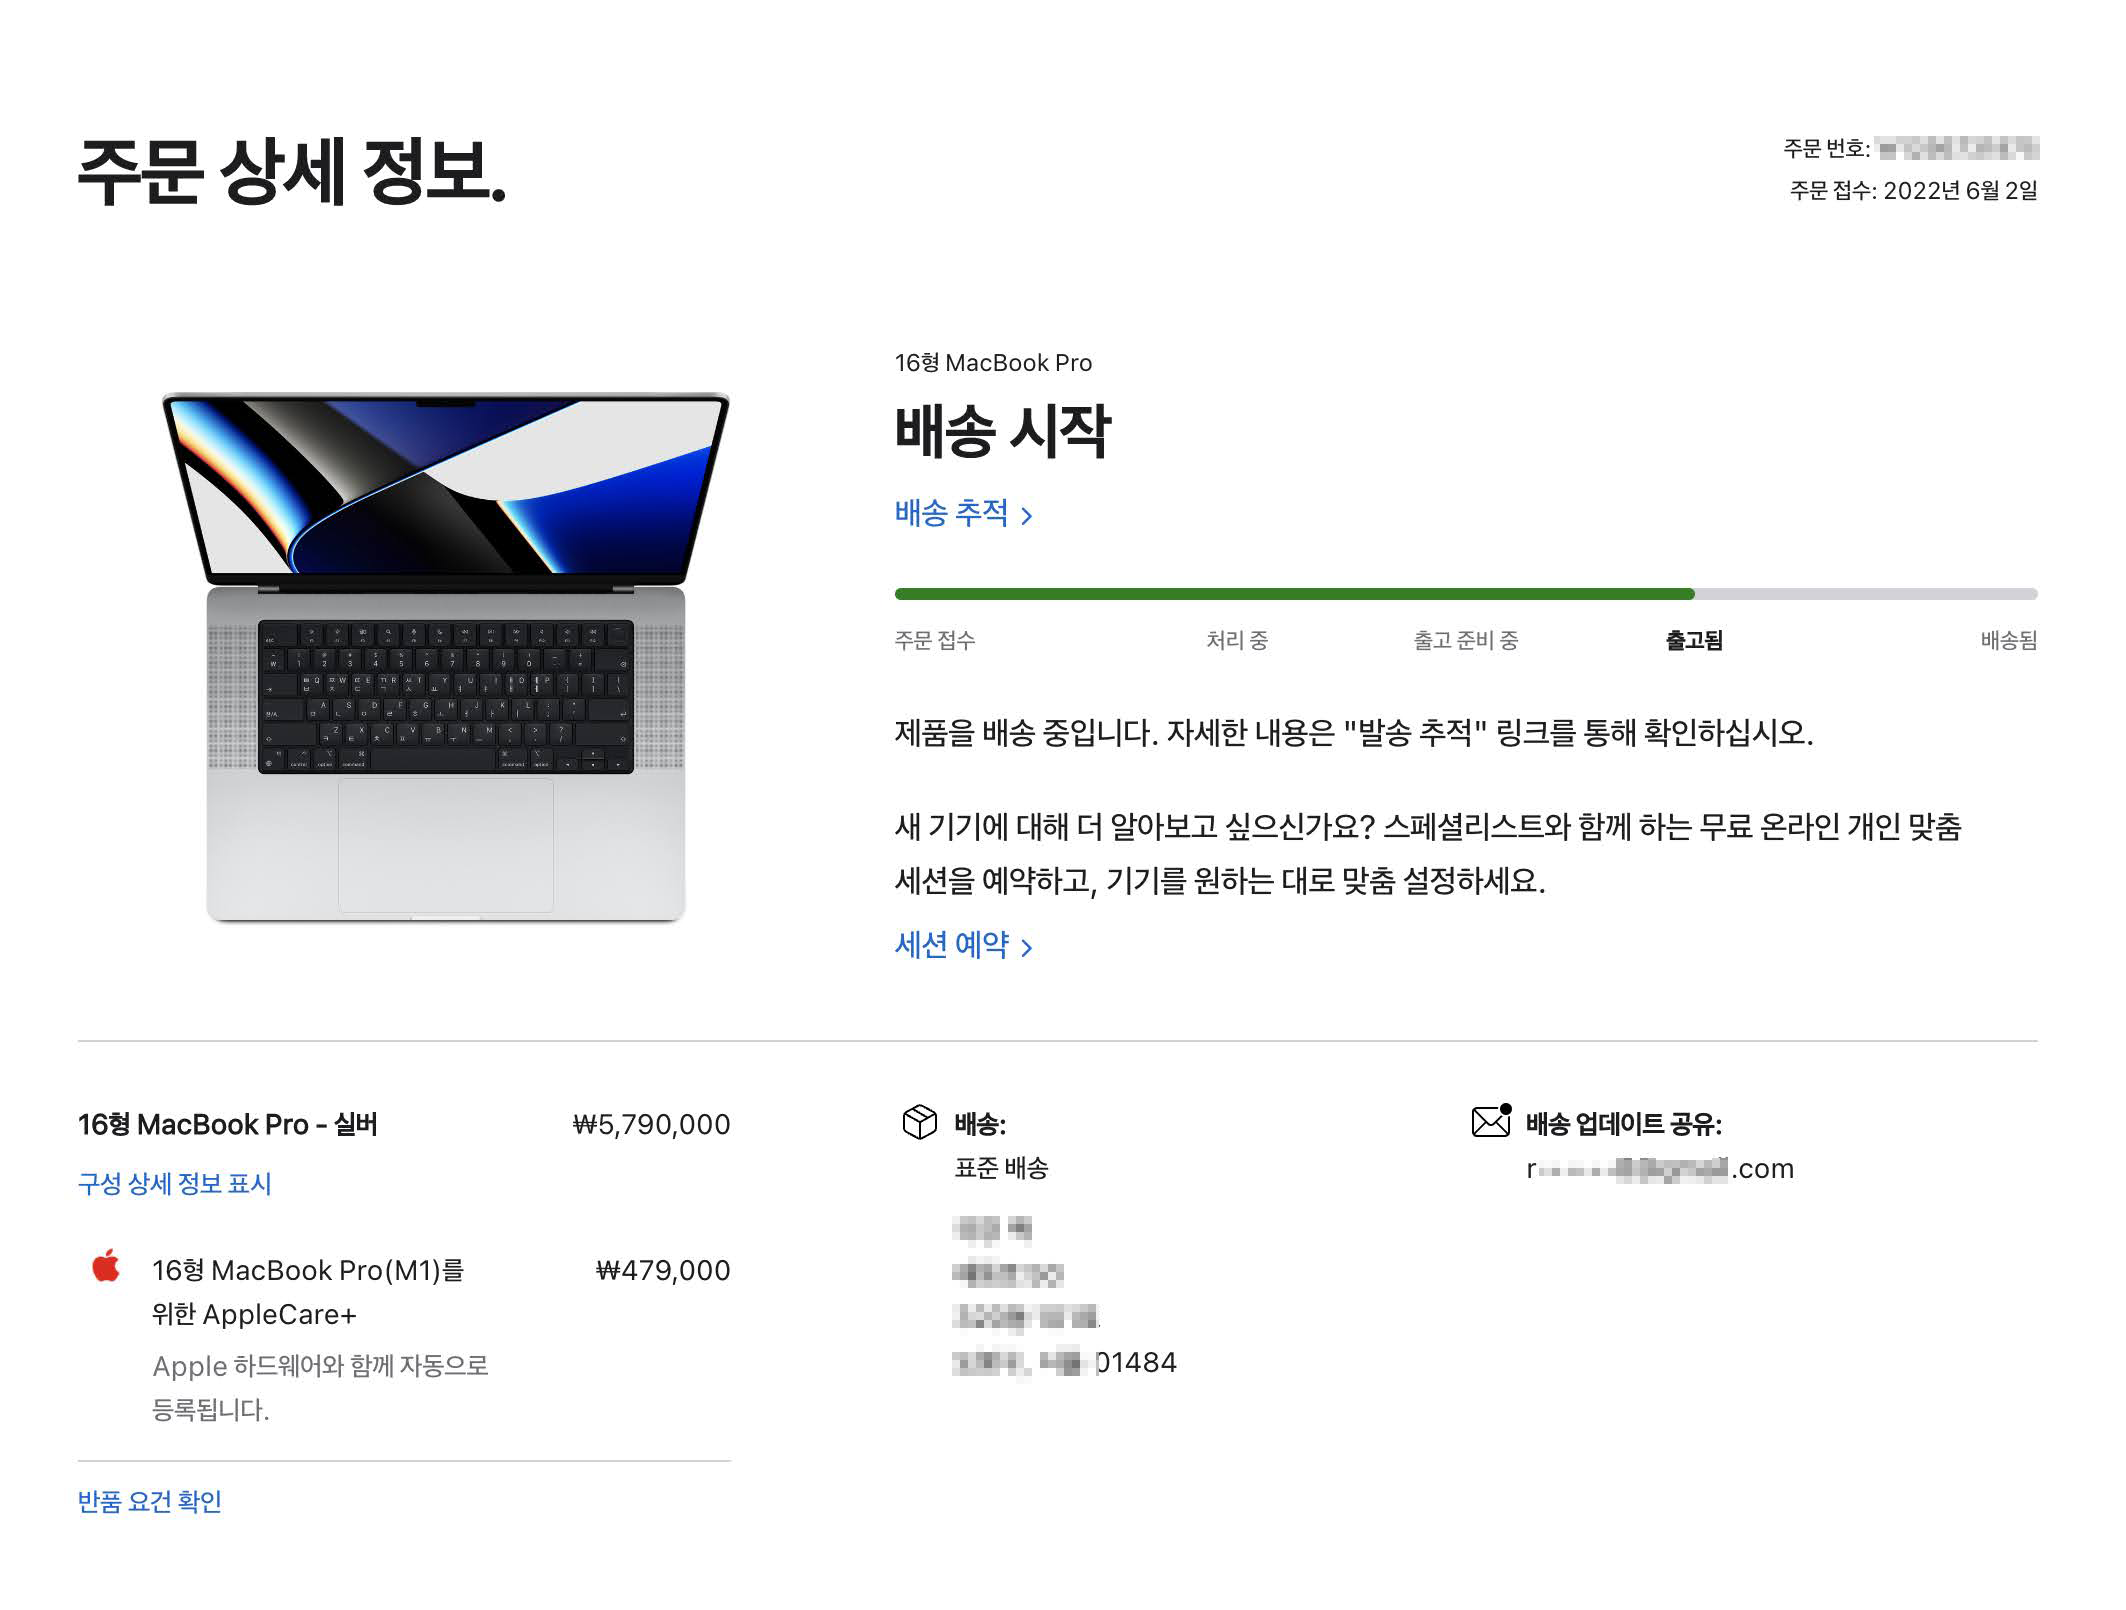Image resolution: width=2126 pixels, height=1610 pixels.
Task: Expand 구성 상세 정보 표시 configuration details
Action: (x=175, y=1184)
